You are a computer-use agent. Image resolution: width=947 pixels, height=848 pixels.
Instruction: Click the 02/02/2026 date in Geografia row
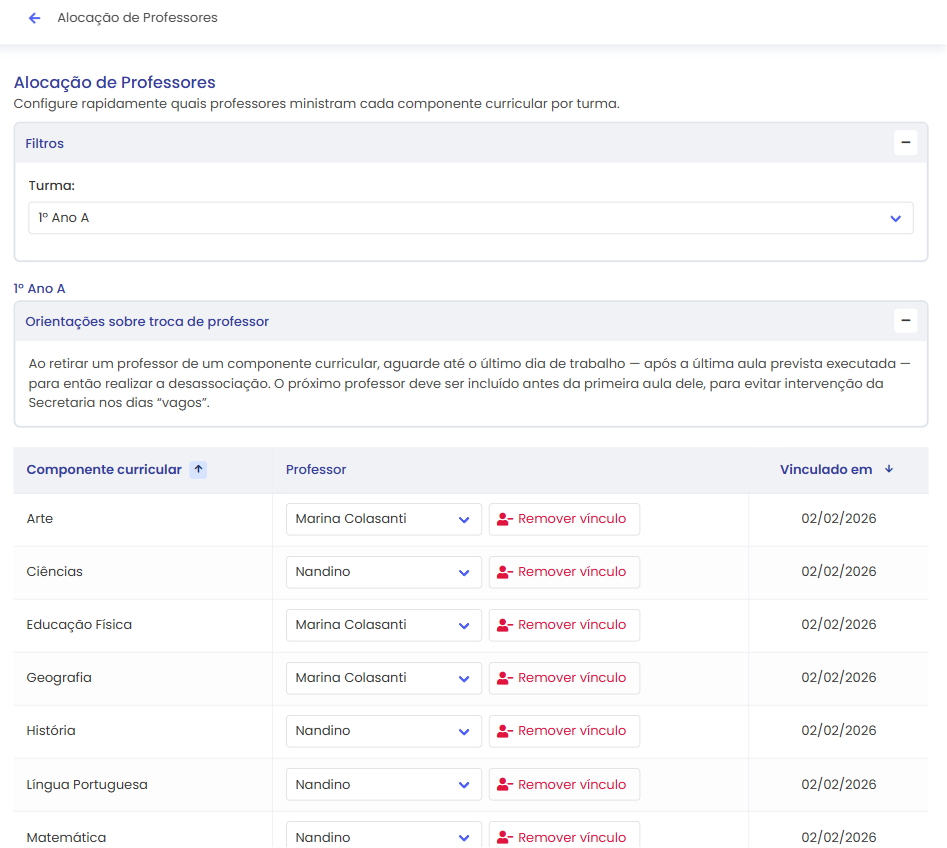click(x=838, y=678)
